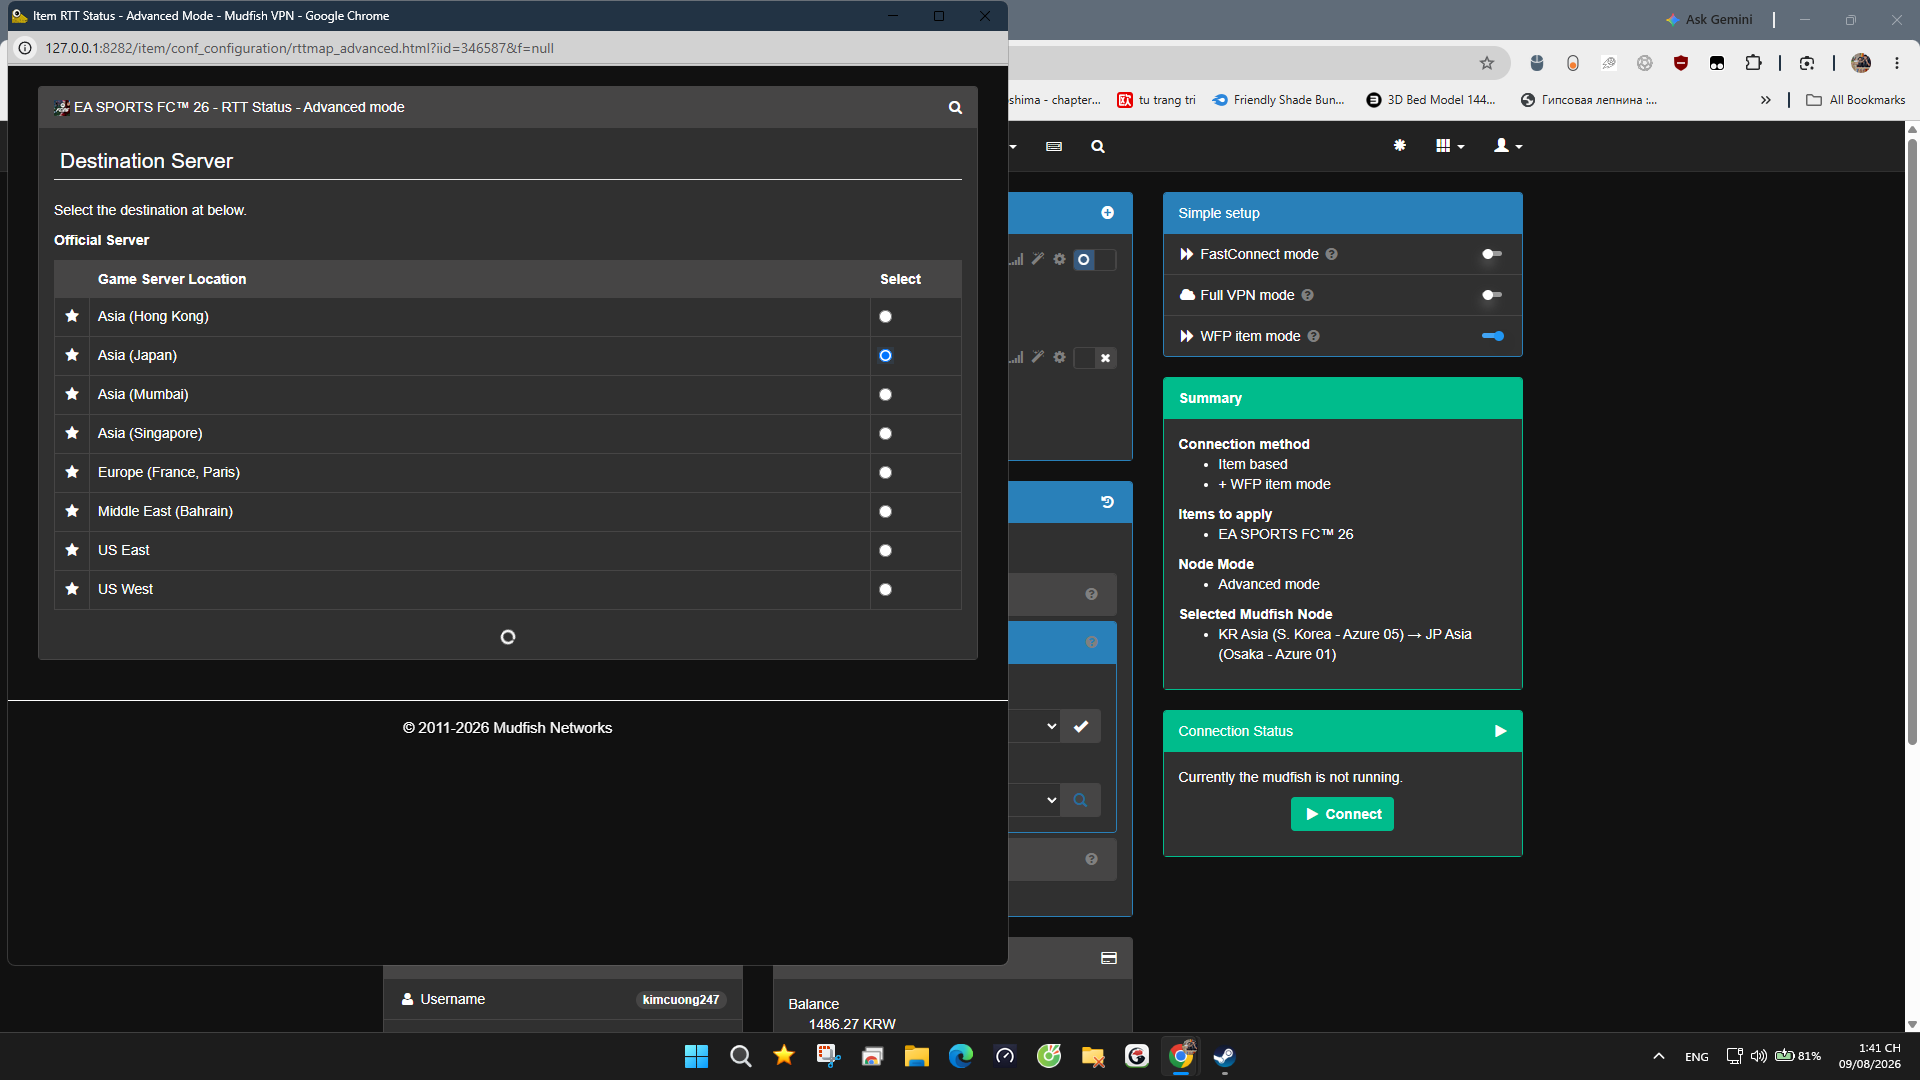Click the keyboard icon in Mudfish navbar
Image resolution: width=1920 pixels, height=1080 pixels.
[x=1054, y=147]
